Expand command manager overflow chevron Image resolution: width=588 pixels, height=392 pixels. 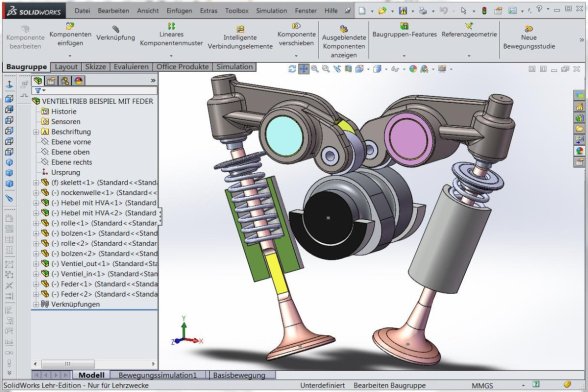coord(582,39)
